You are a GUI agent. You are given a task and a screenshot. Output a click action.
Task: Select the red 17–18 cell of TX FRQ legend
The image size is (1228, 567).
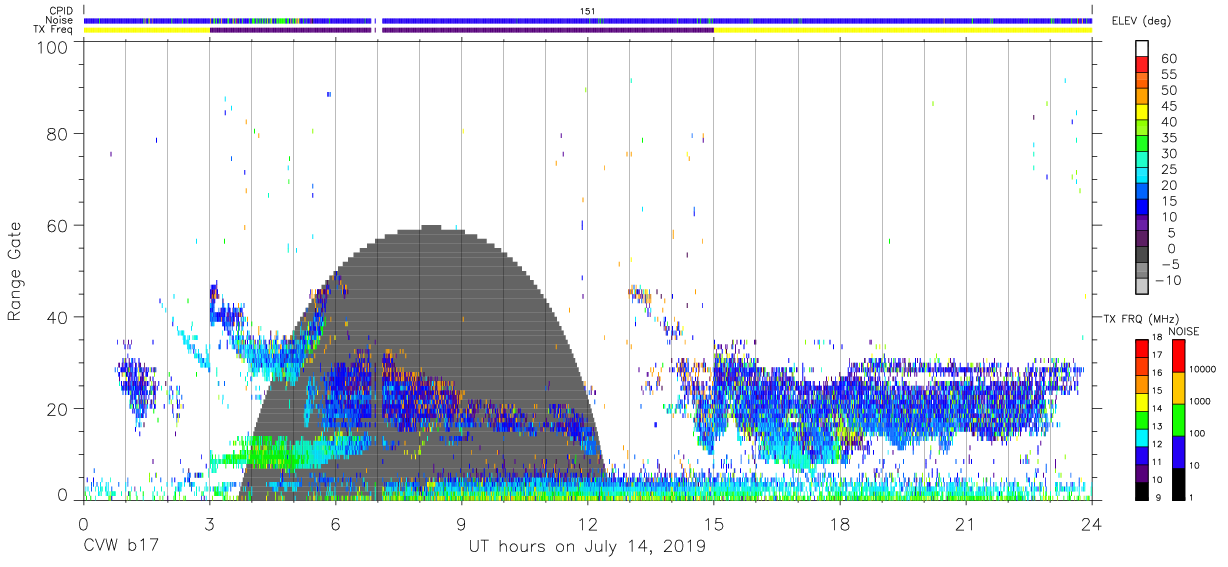1141,348
